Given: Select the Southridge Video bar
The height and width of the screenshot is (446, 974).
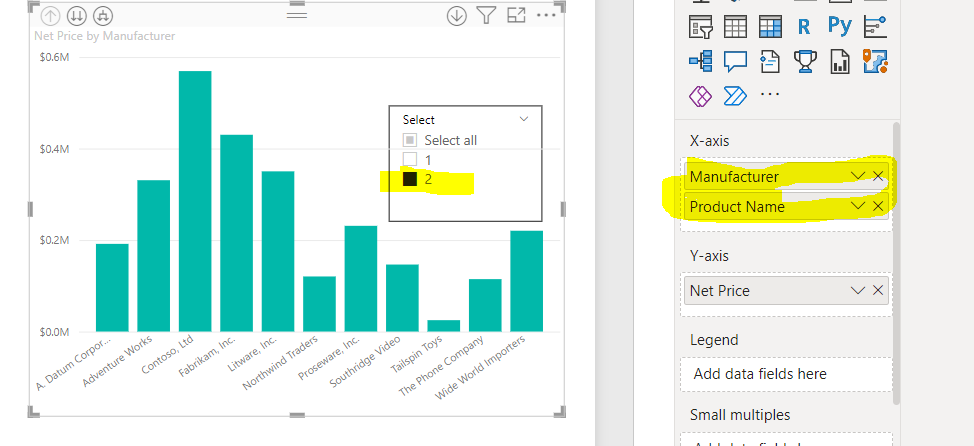Looking at the screenshot, I should [x=403, y=298].
